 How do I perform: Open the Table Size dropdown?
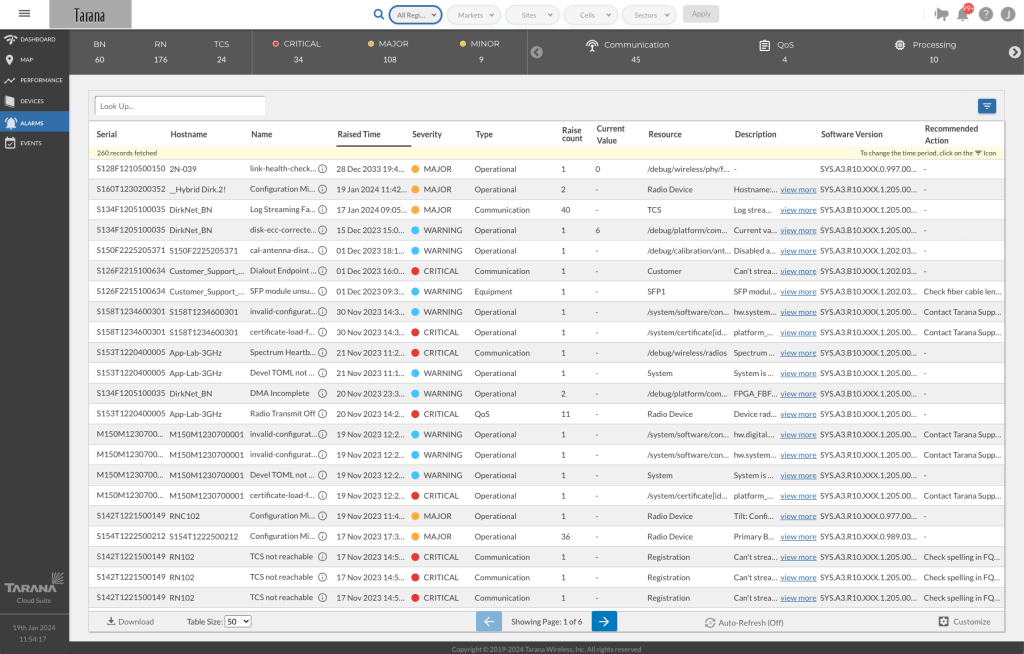(x=238, y=621)
